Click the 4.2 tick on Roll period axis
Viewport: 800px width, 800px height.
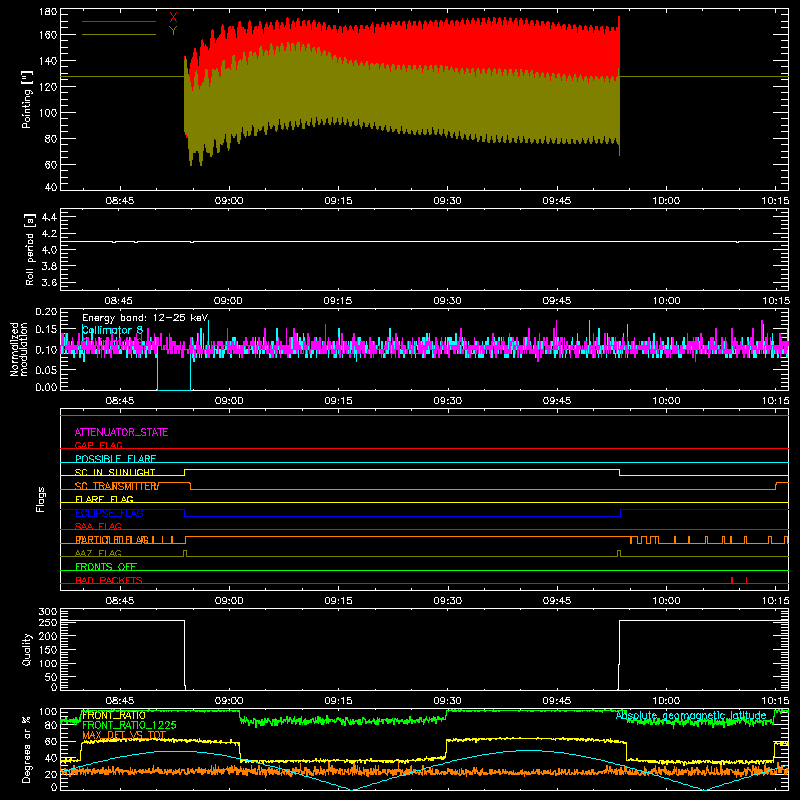(x=49, y=234)
